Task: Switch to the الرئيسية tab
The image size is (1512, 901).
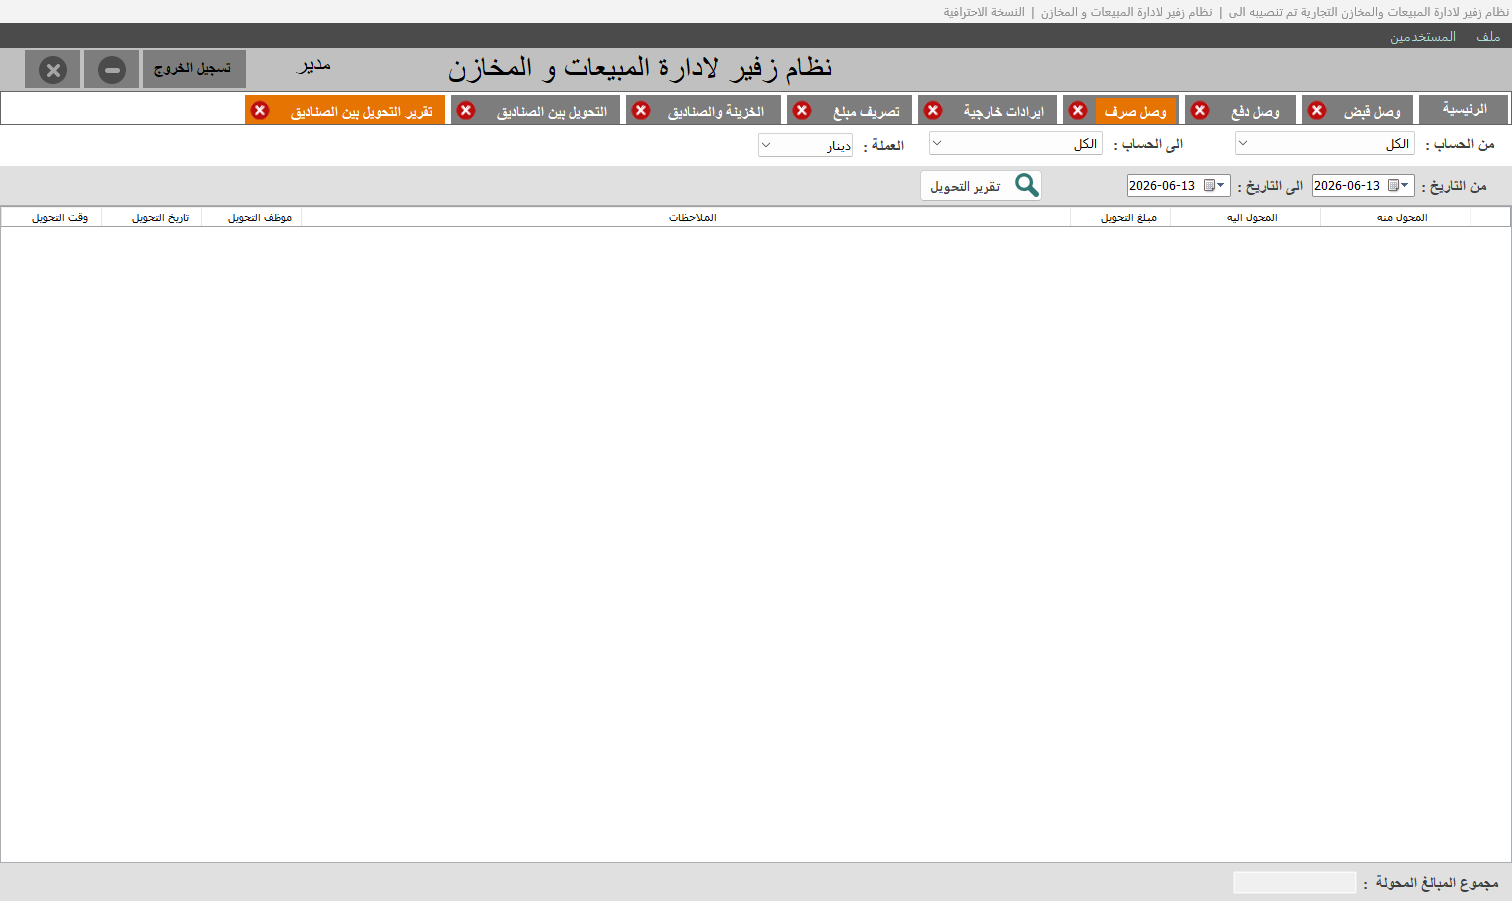Action: click(1463, 109)
